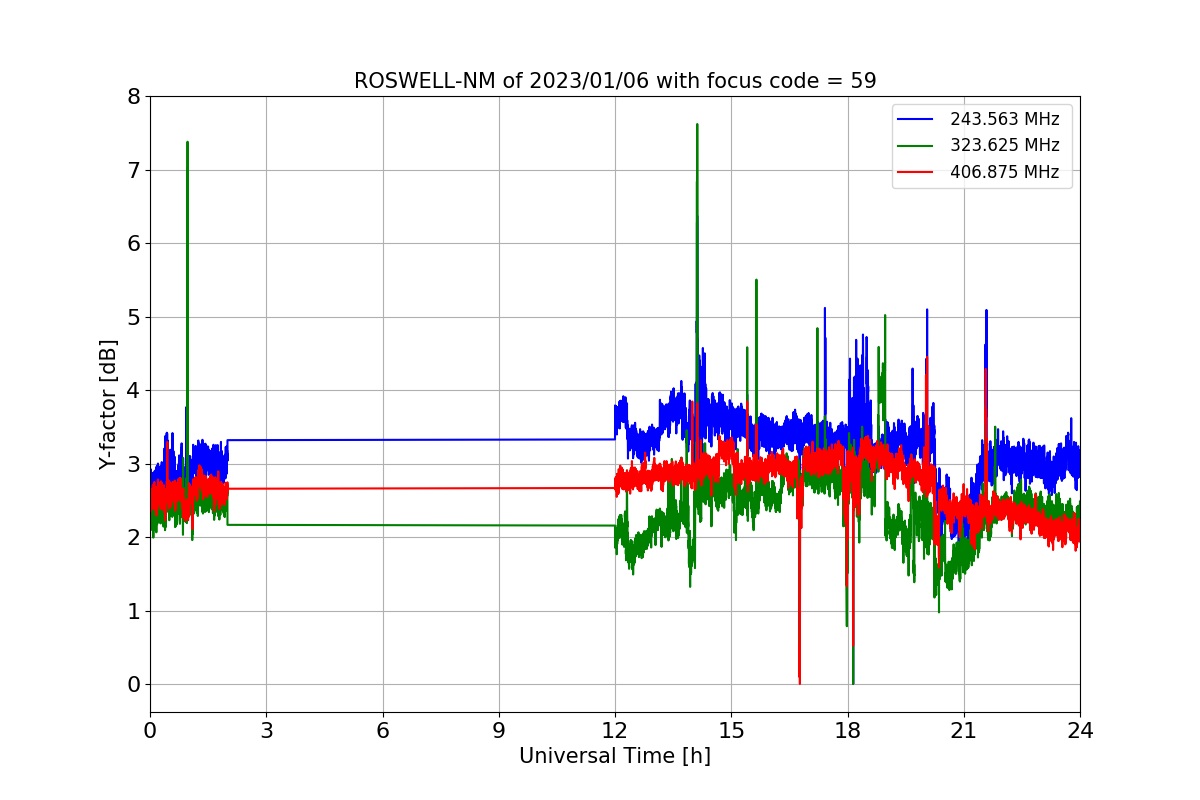This screenshot has height=800, width=1200.
Task: Click x-axis tick label 24
Action: click(1080, 731)
